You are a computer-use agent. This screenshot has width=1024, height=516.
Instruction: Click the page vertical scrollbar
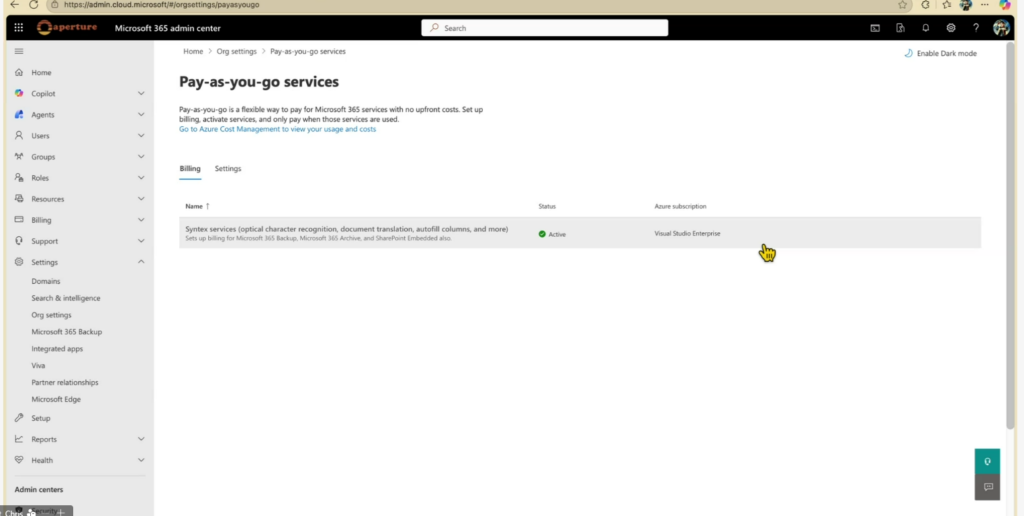pos(1010,235)
